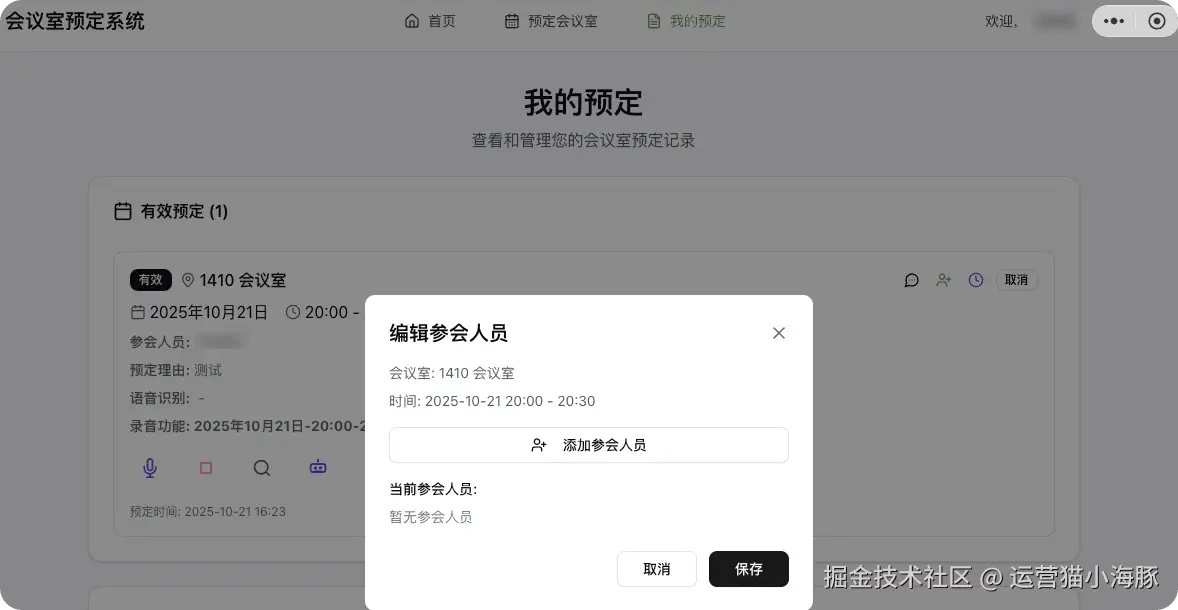Click the calendar icon next to 有效预定 (1)
This screenshot has width=1178, height=610.
122,212
